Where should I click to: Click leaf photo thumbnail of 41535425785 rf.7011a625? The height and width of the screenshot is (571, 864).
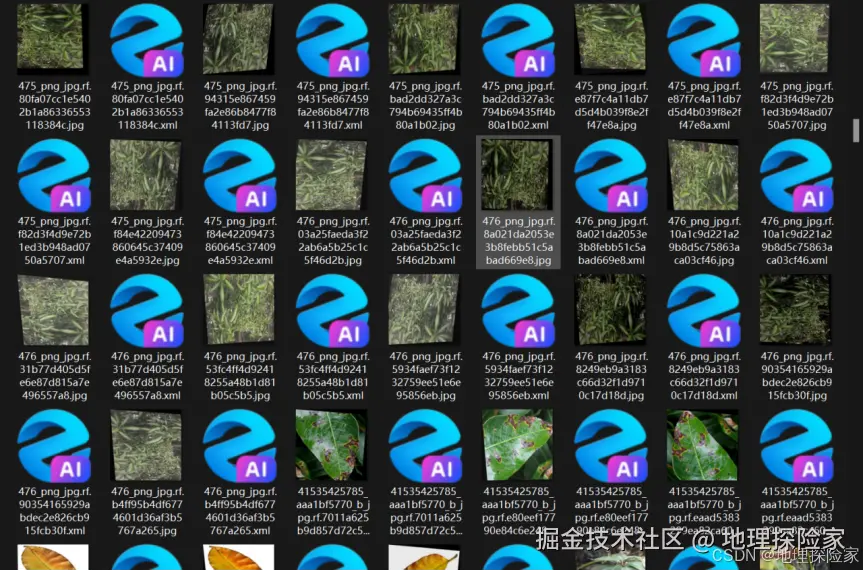[x=331, y=445]
